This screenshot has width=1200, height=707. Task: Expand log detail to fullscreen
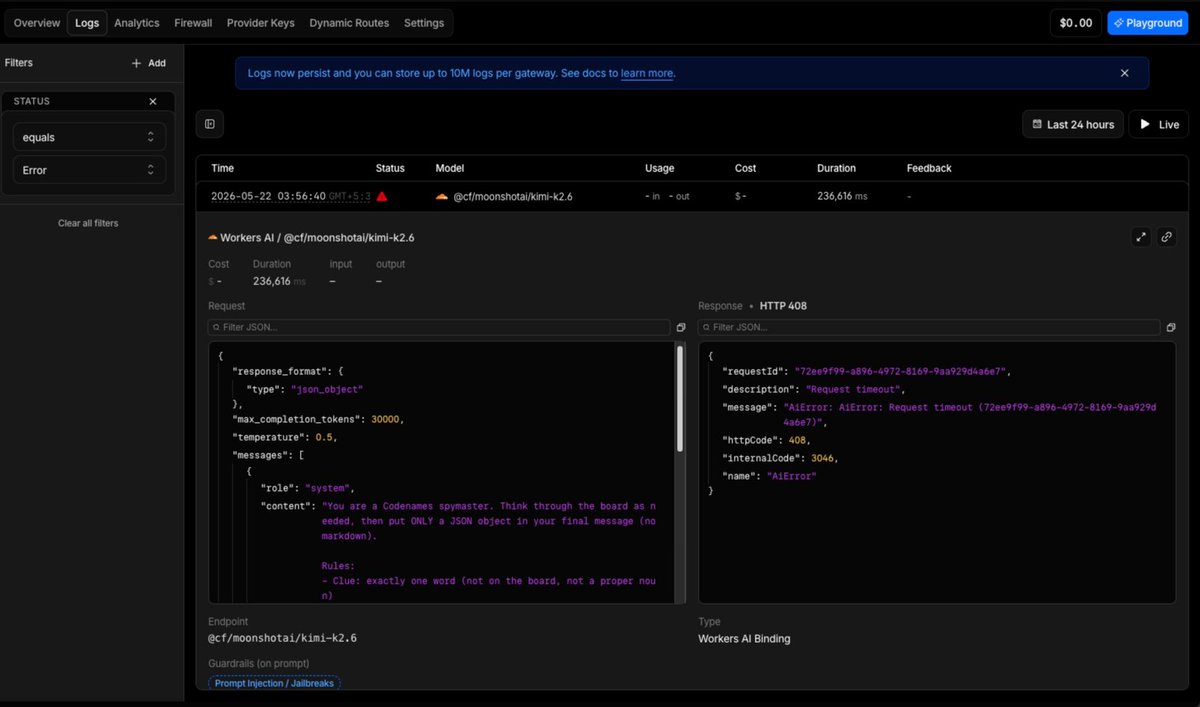tap(1141, 237)
